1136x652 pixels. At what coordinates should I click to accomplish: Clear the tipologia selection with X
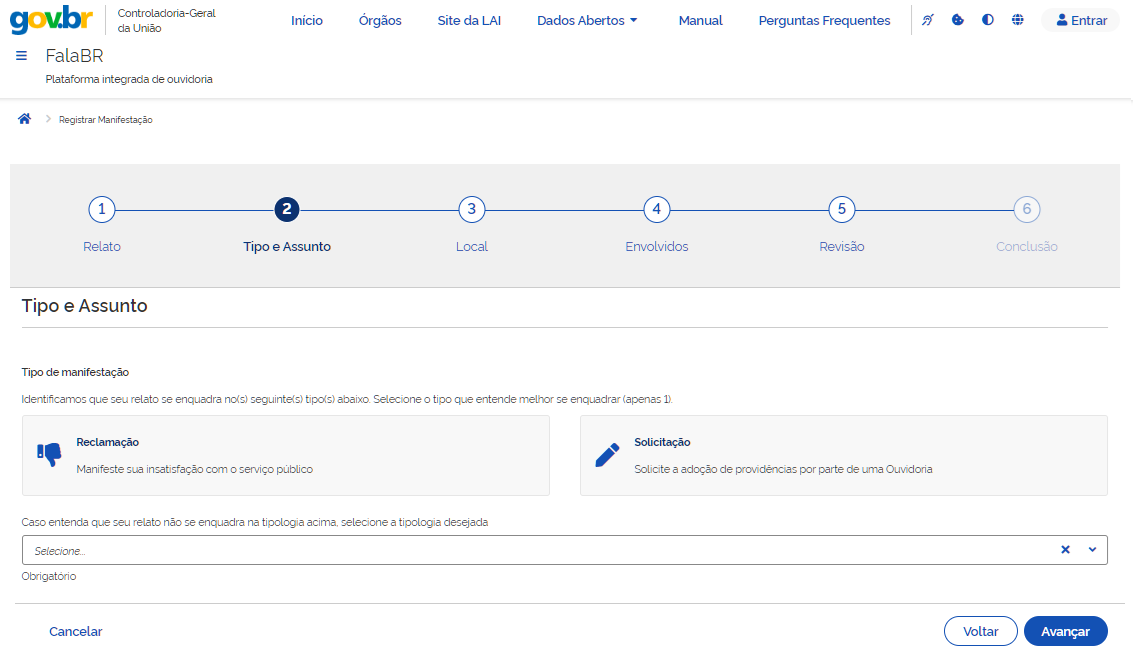(x=1065, y=550)
